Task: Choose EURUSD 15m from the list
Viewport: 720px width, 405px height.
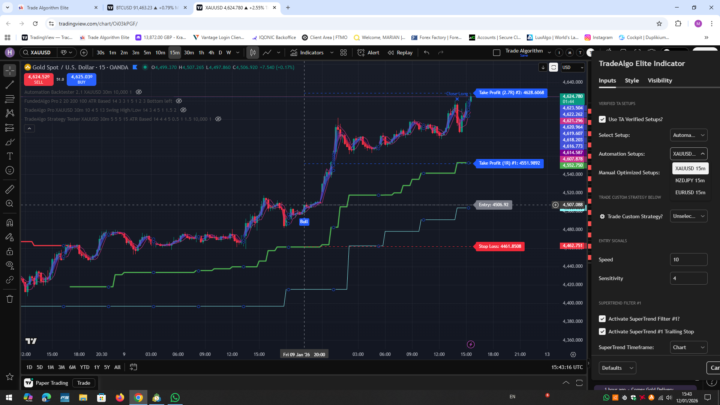Action: (690, 192)
